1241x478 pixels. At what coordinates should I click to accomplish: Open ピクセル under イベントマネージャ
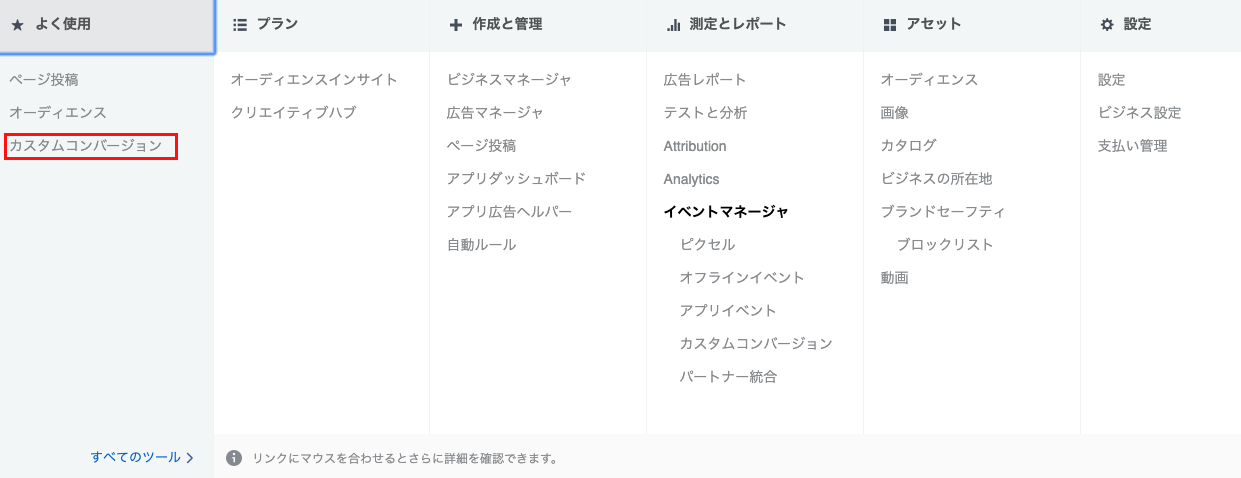pos(707,245)
